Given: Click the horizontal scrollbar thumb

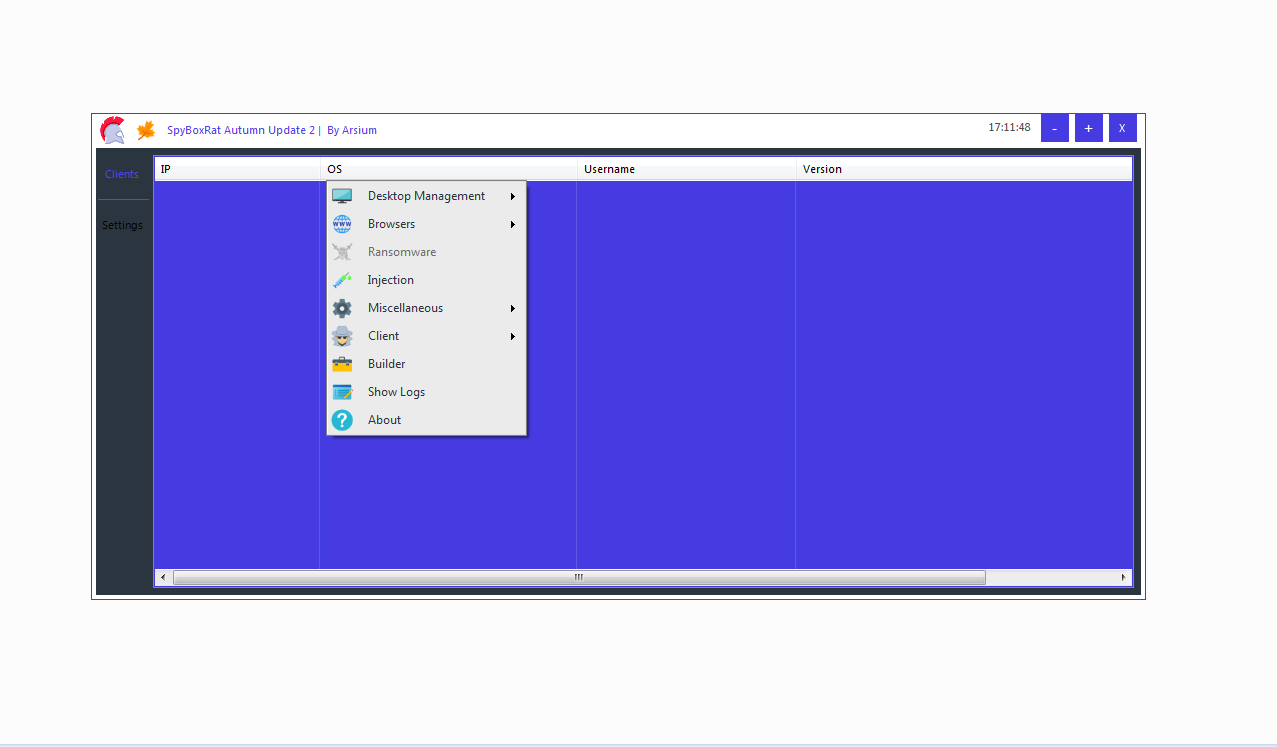Looking at the screenshot, I should [578, 577].
